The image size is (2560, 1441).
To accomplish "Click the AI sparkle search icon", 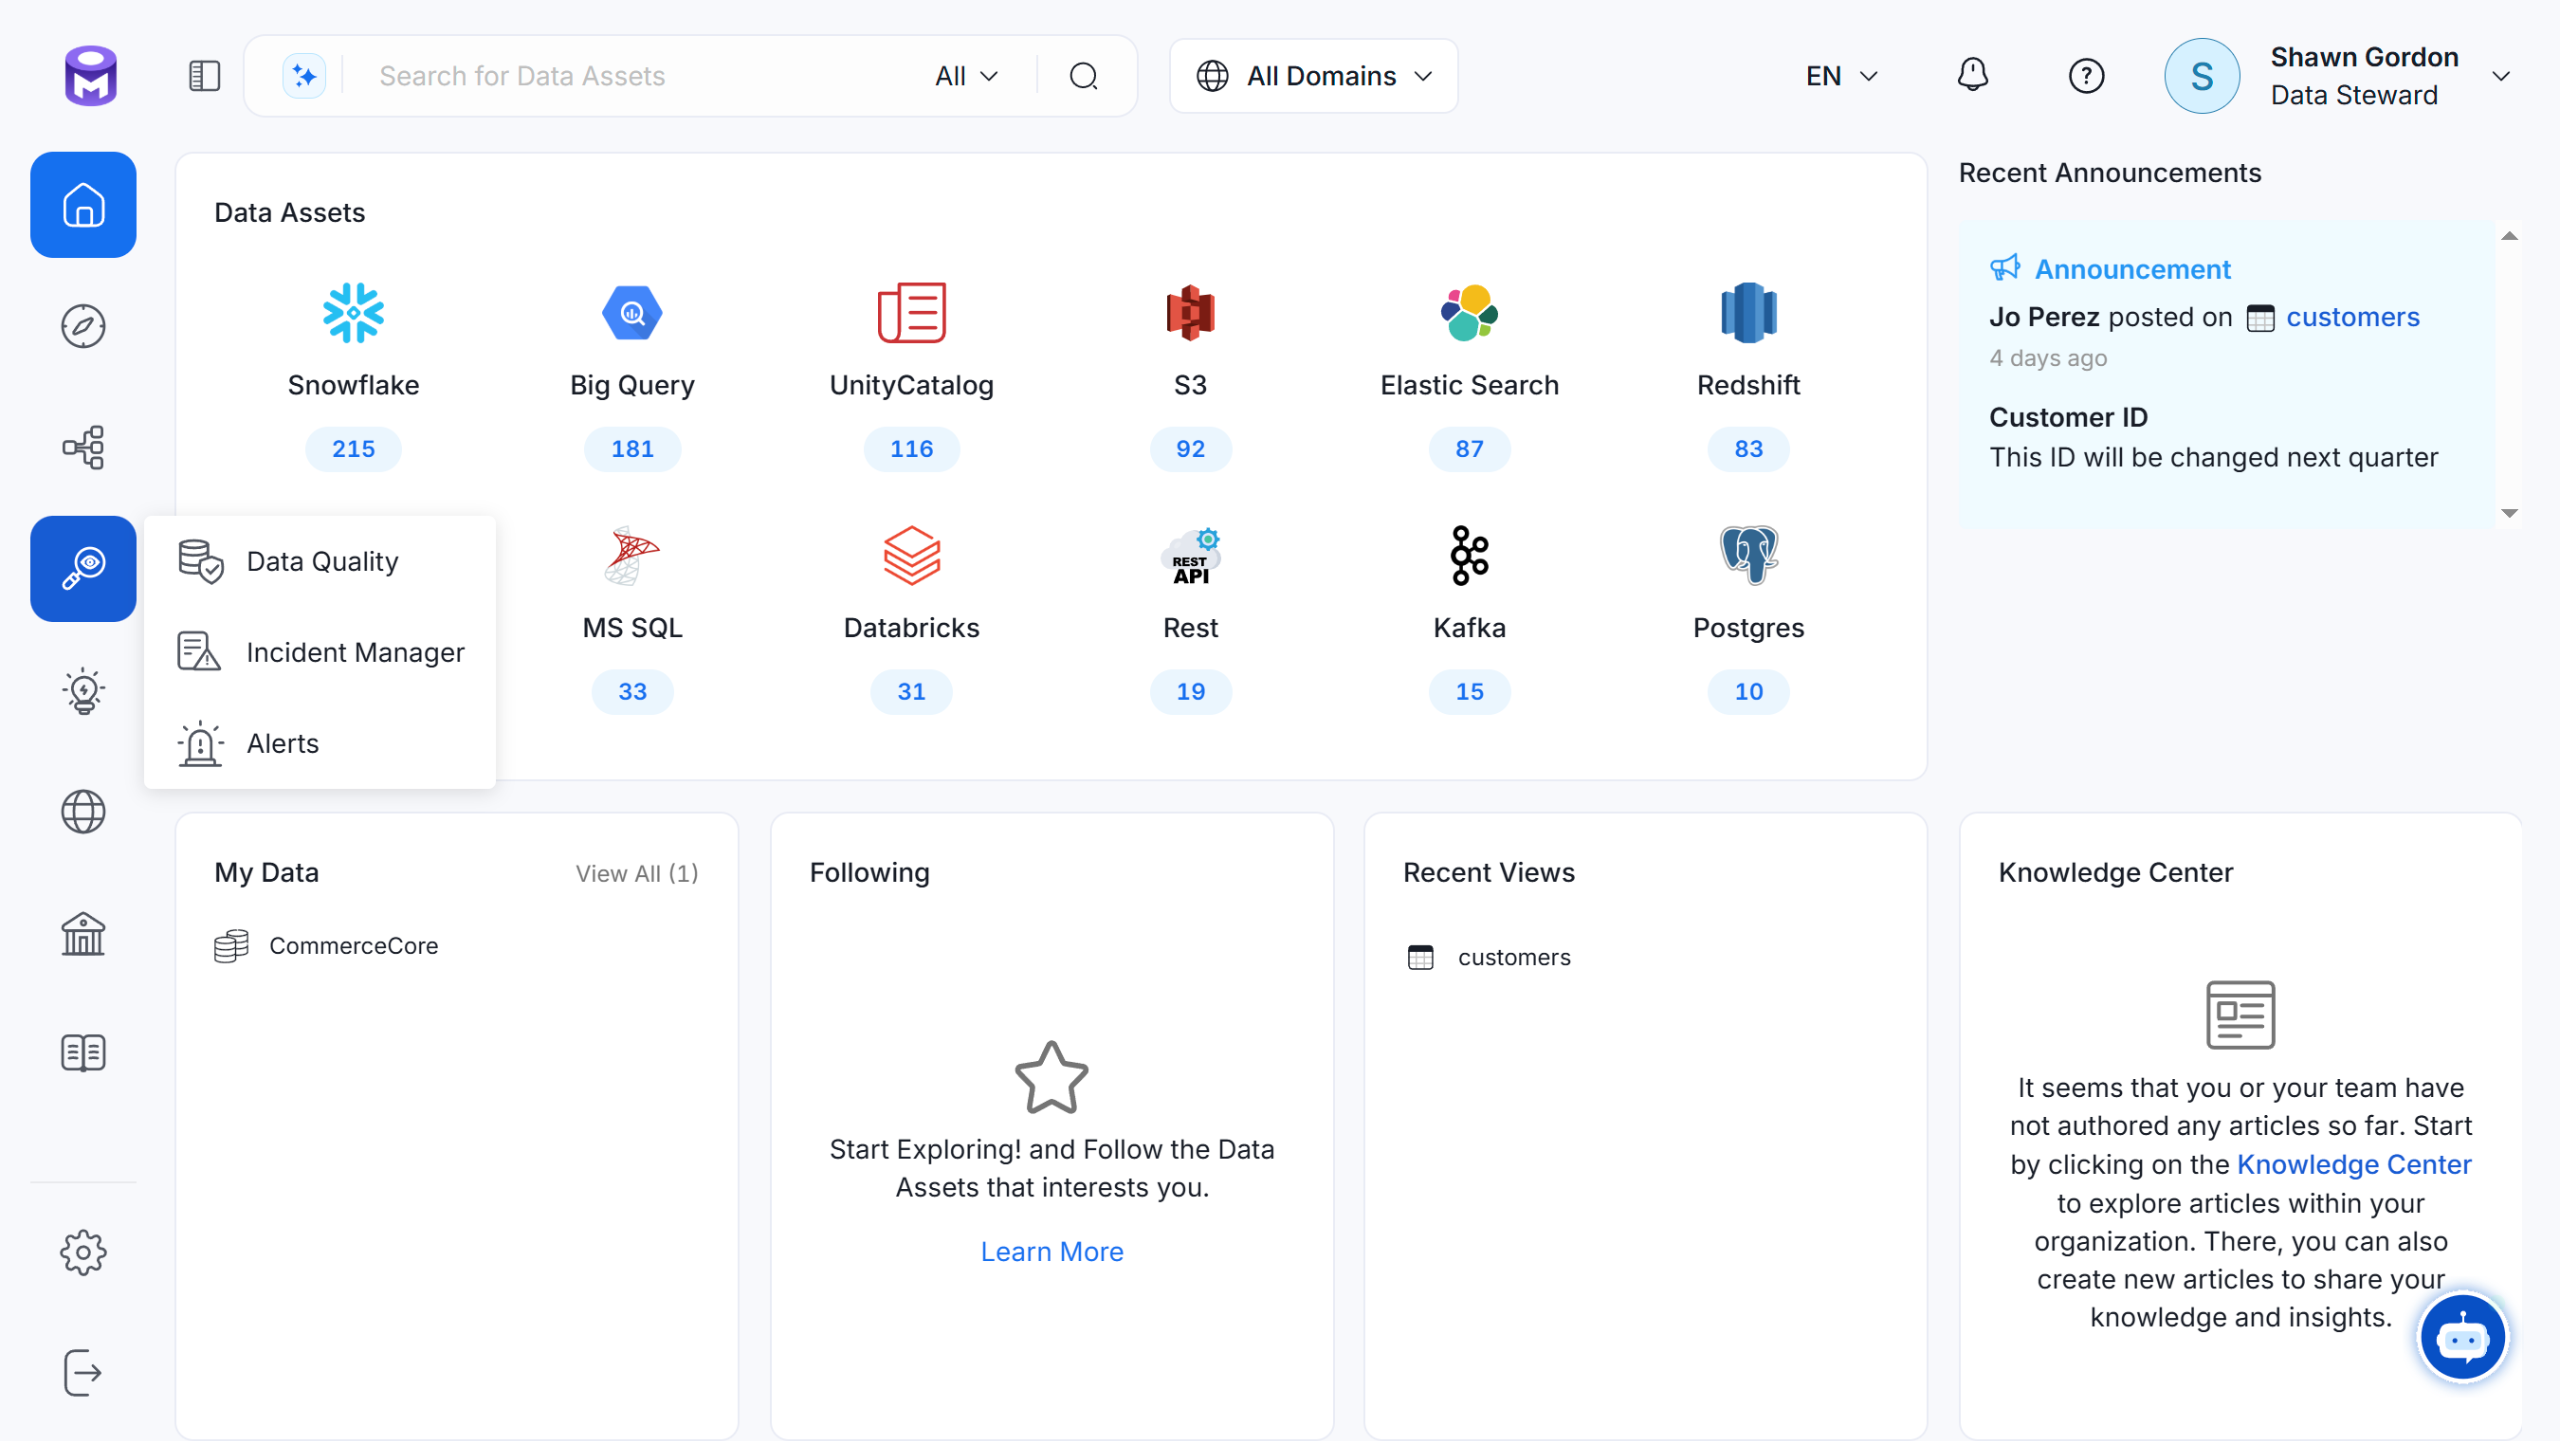I will (304, 76).
